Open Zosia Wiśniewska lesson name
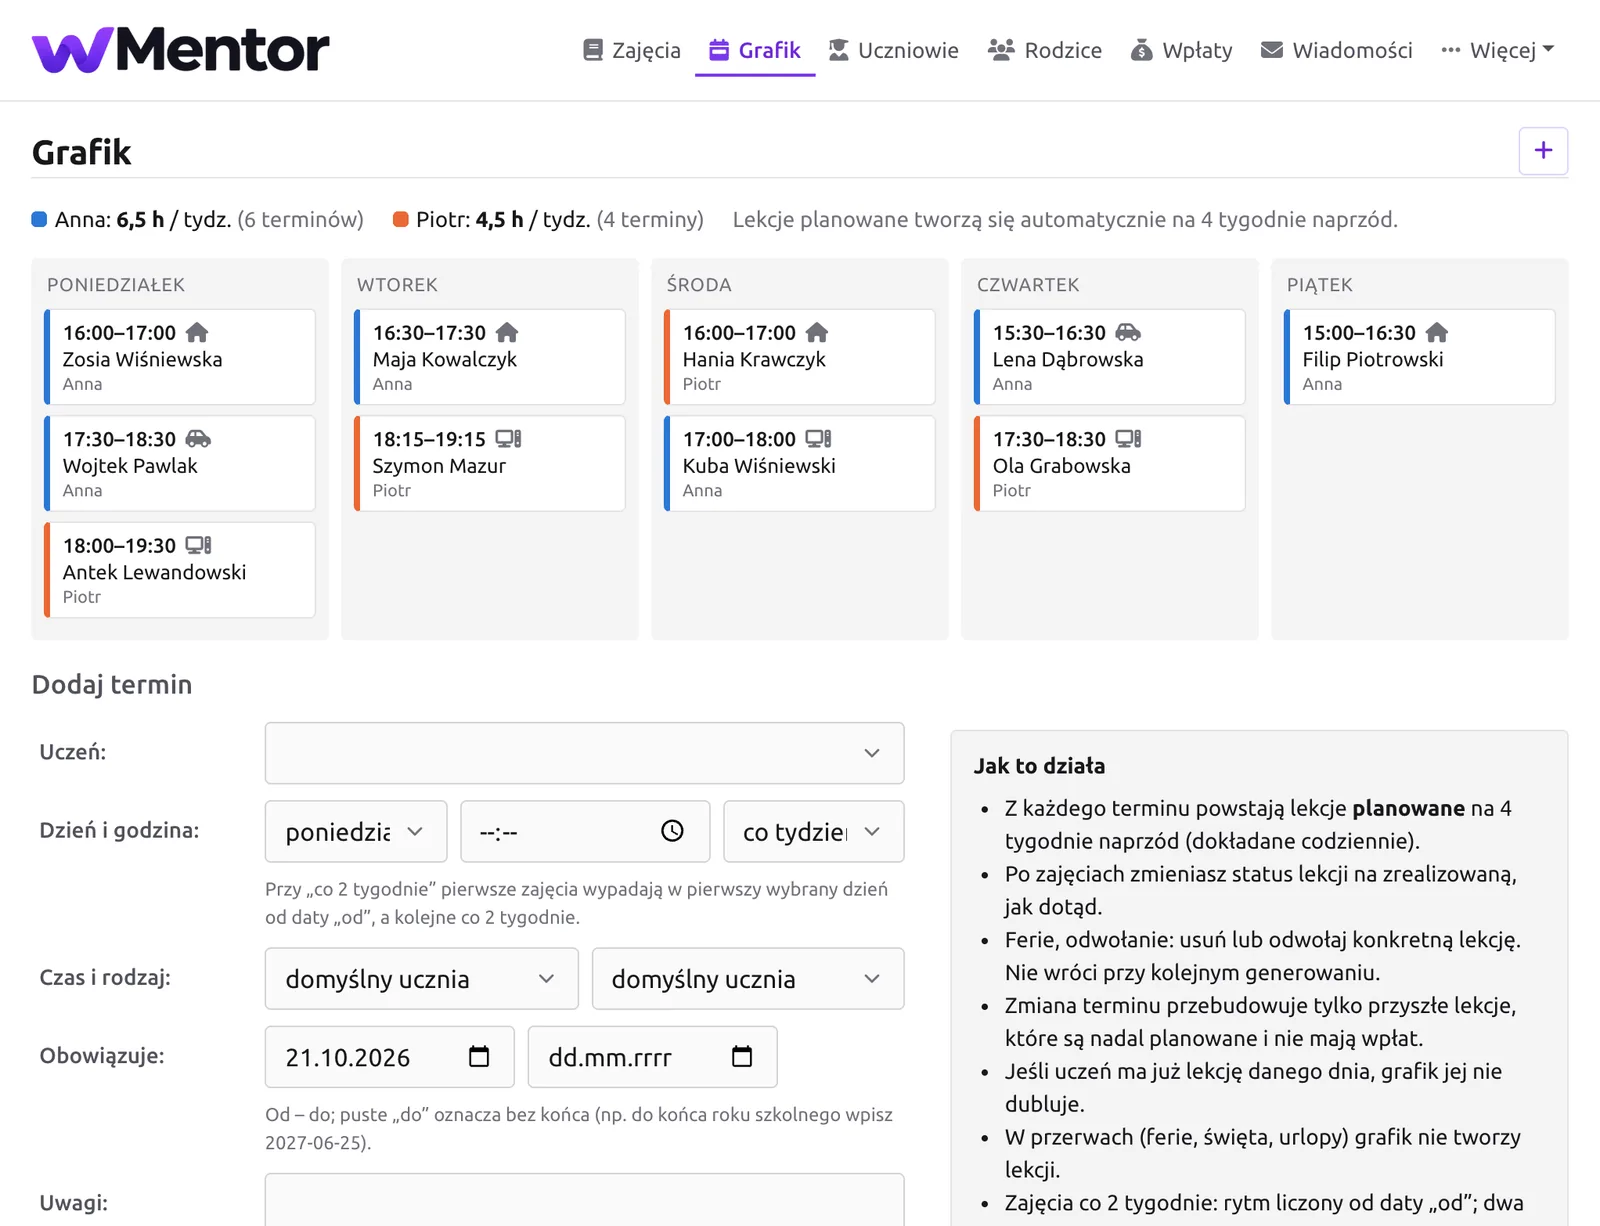Viewport: 1600px width, 1226px height. point(143,359)
